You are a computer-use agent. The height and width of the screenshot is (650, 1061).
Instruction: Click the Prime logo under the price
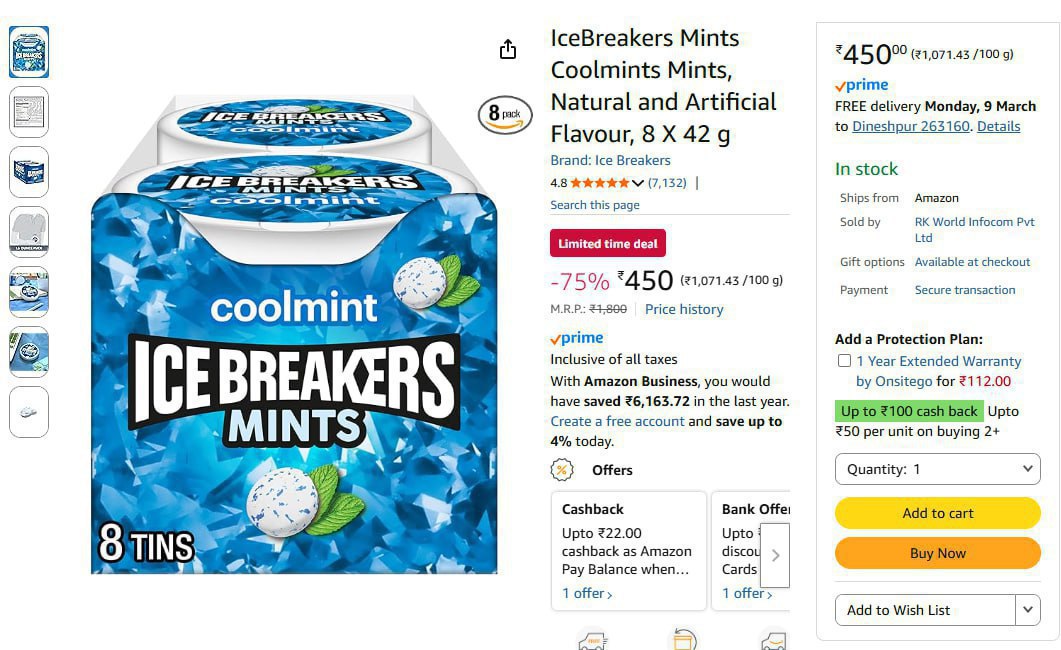[x=577, y=338]
